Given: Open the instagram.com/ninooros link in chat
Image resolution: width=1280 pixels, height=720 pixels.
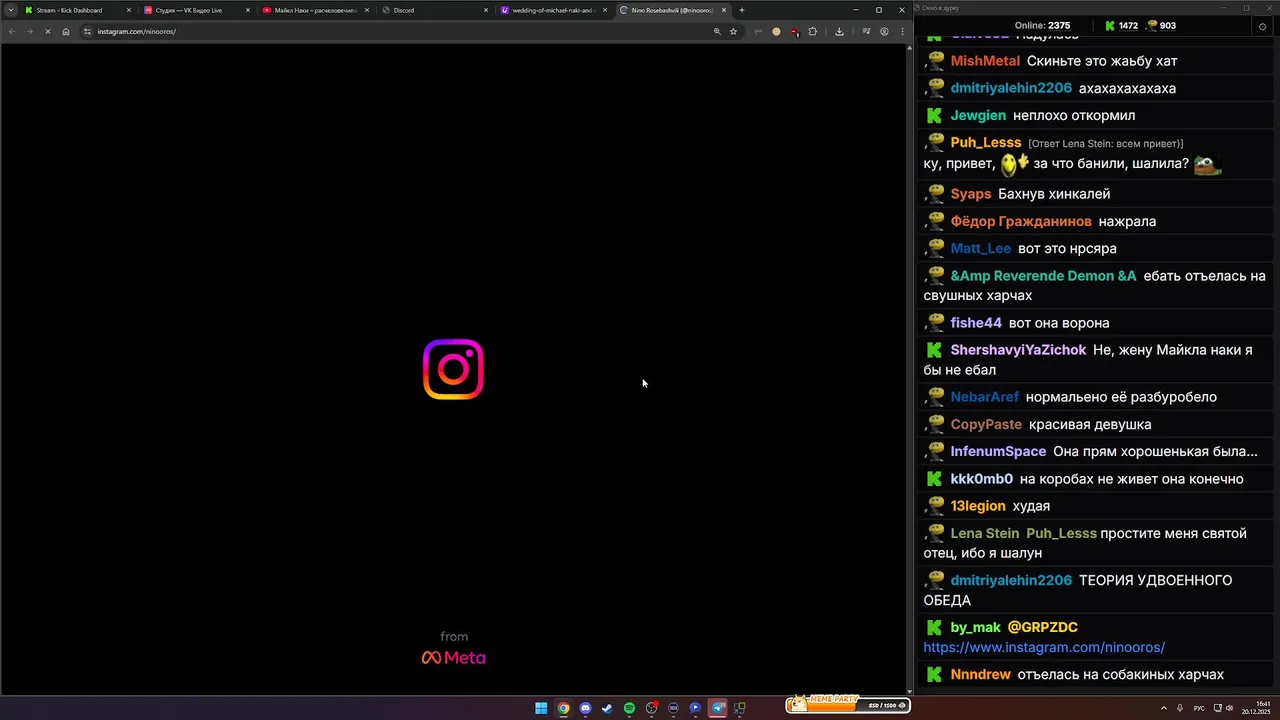Looking at the screenshot, I should [1044, 647].
